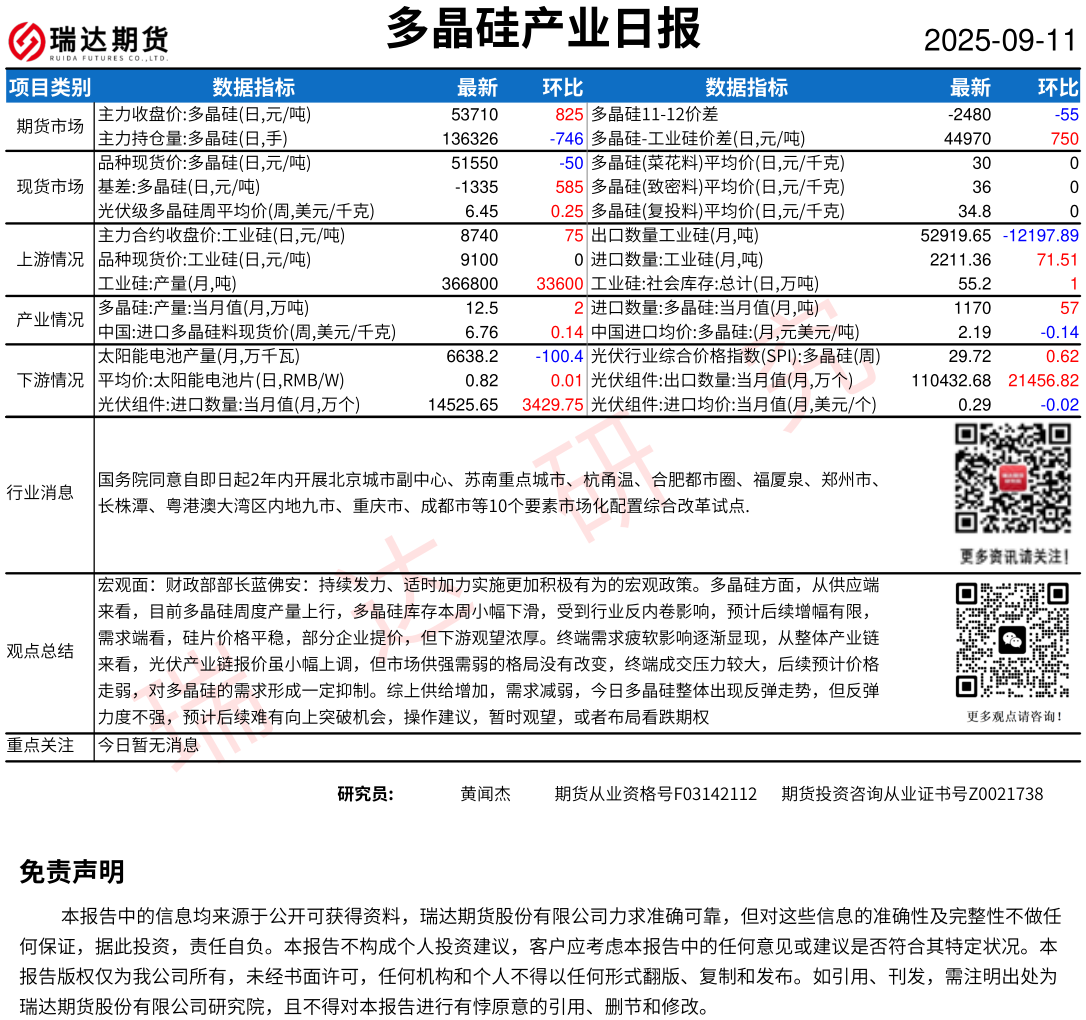Click the WeChat QR code beside 观点总结
Screen dimensions: 1086x1020
1013,640
